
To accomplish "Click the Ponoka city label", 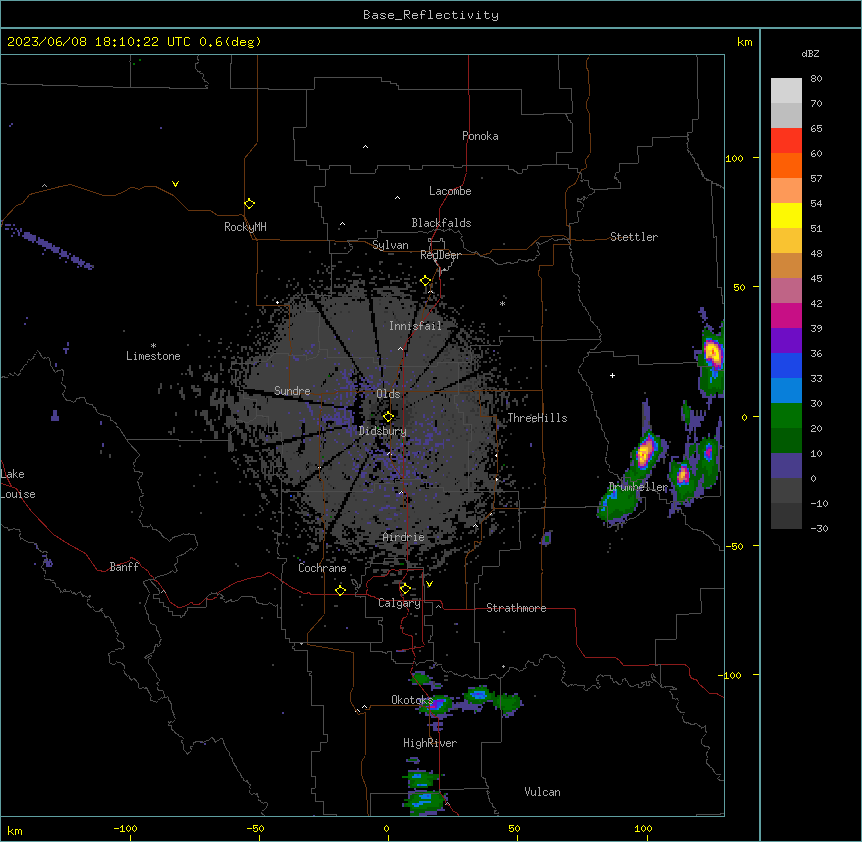I will pos(480,136).
